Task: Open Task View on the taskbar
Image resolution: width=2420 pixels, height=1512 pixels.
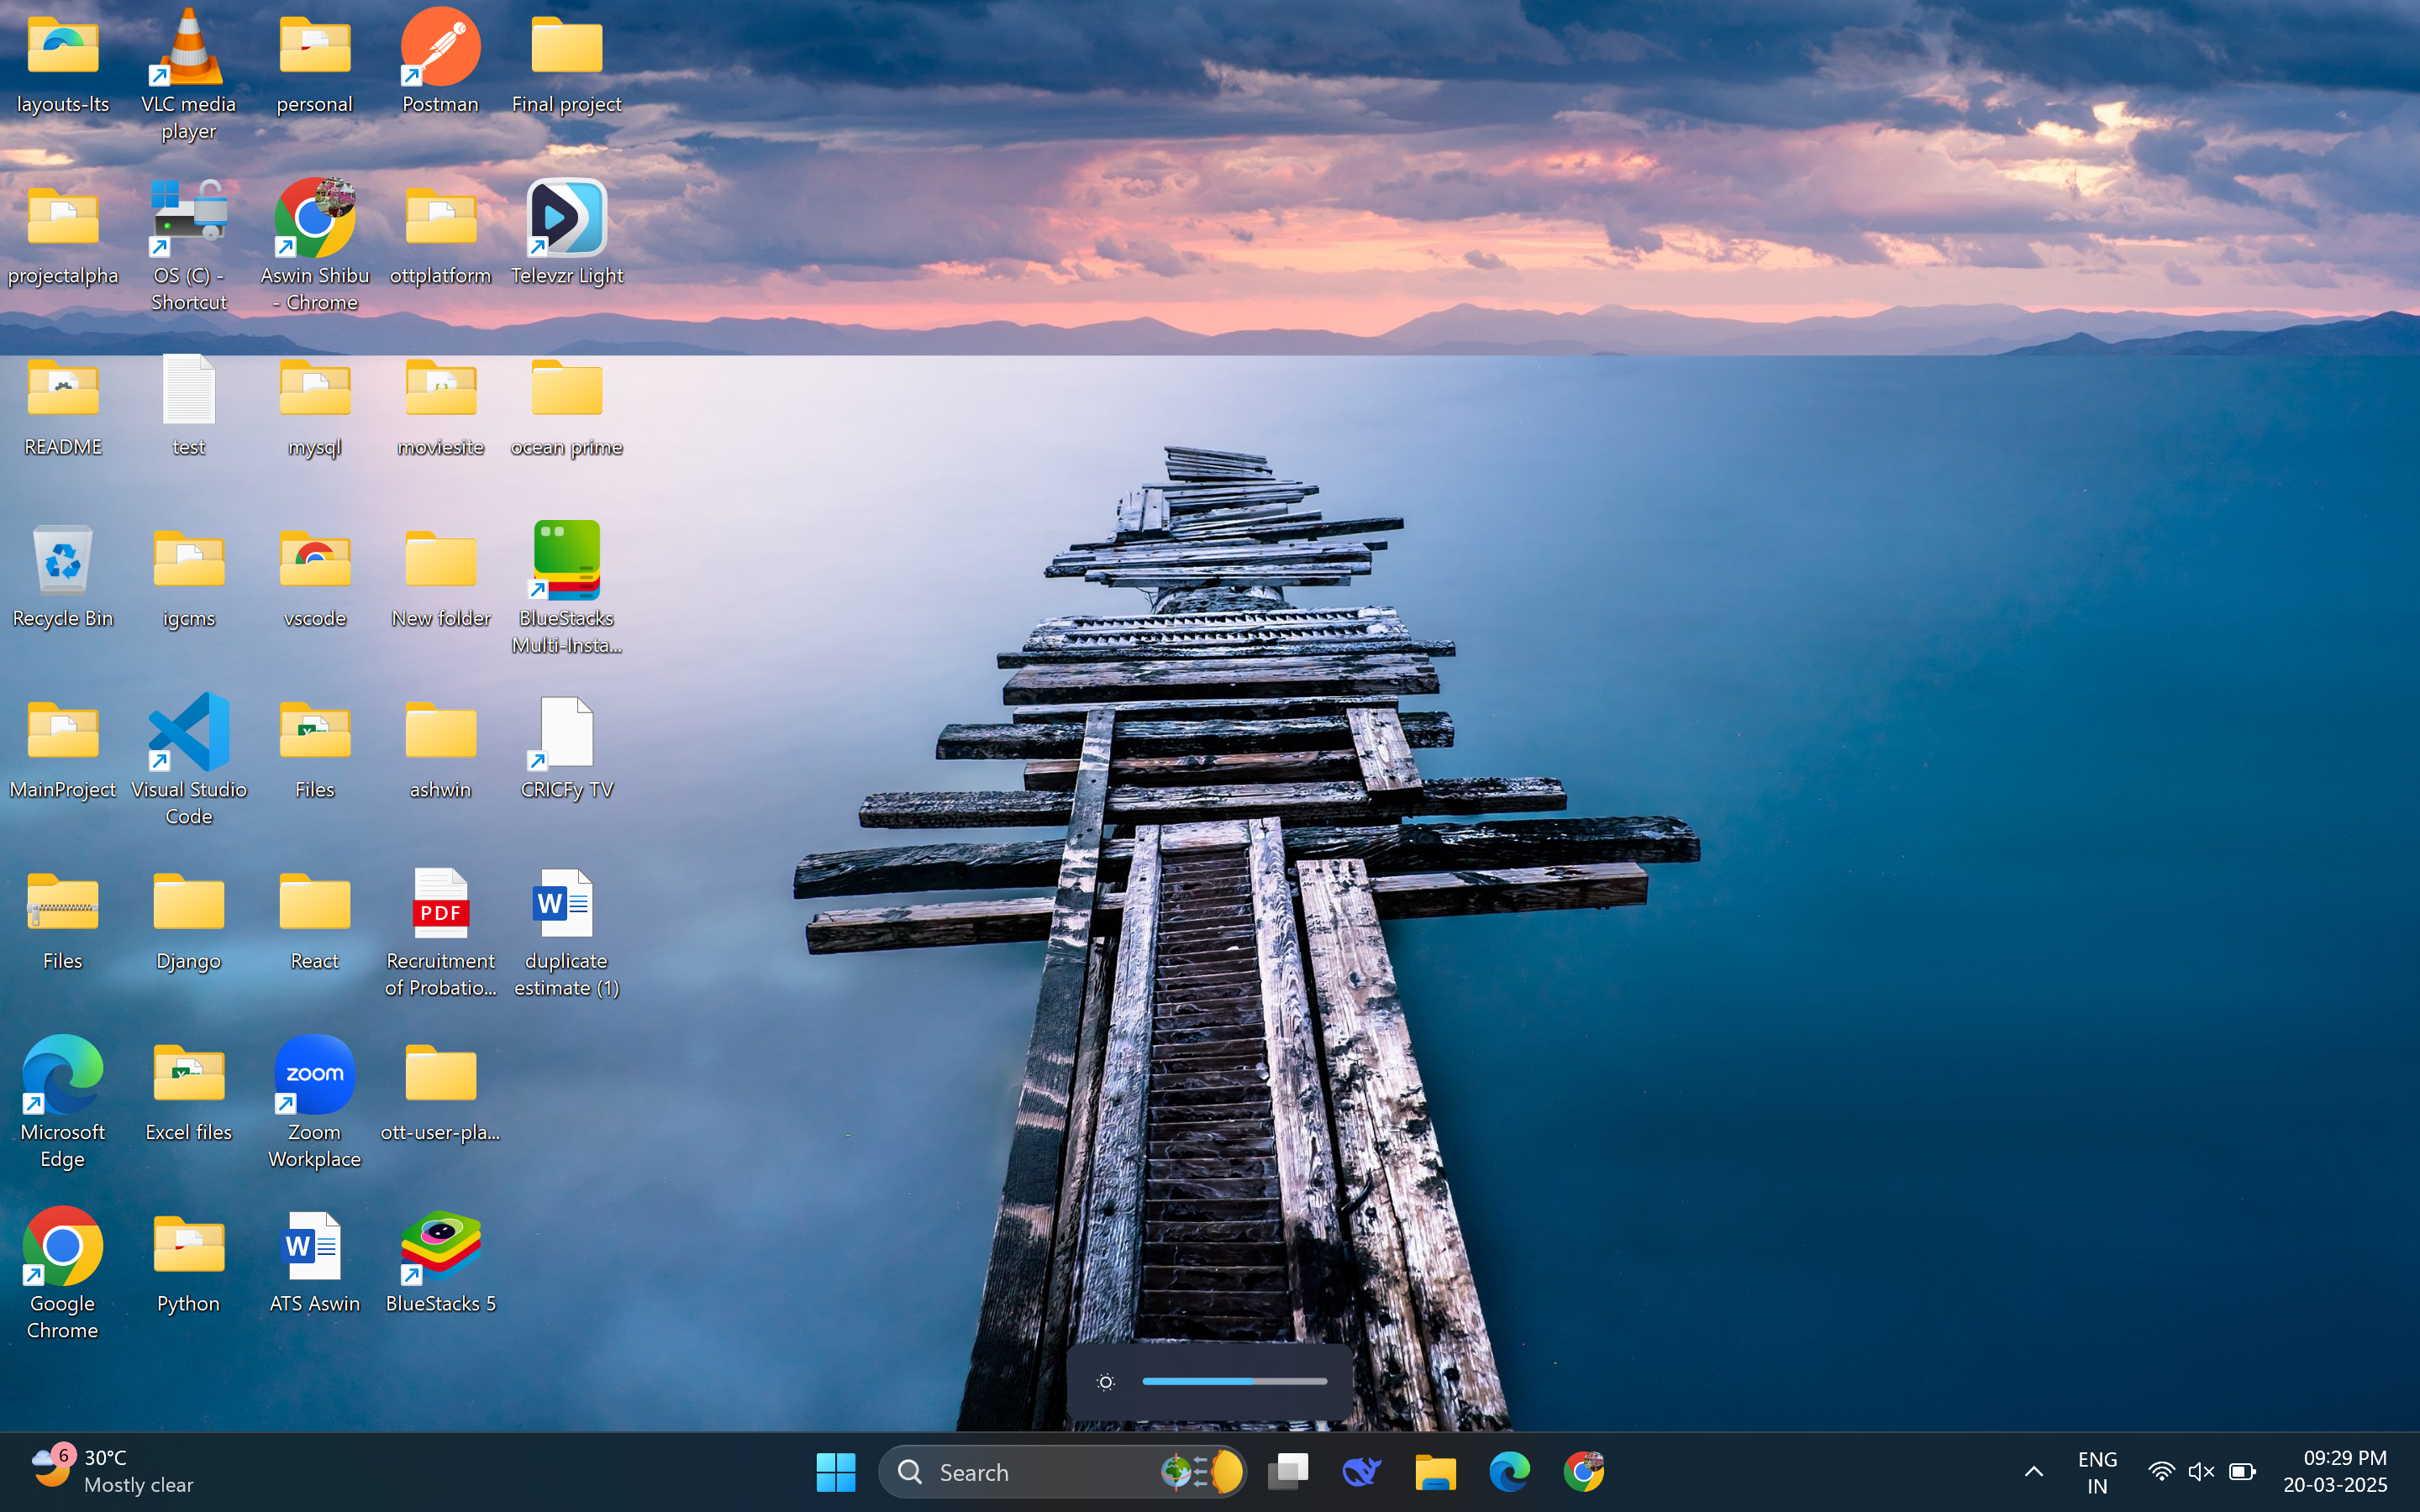Action: click(x=1288, y=1472)
